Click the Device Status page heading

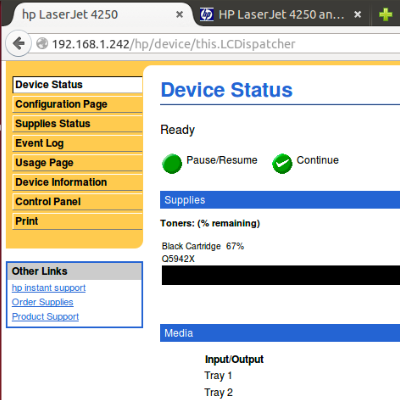(227, 90)
